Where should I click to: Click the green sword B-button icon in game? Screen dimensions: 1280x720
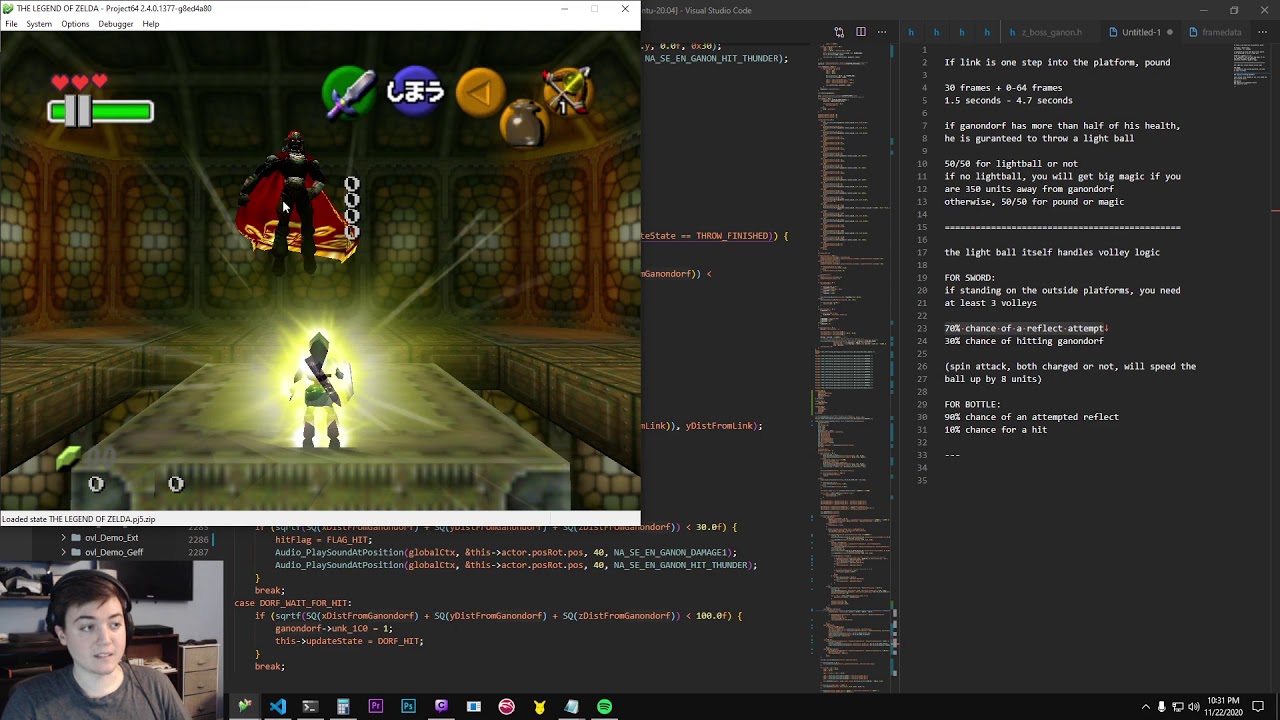tap(349, 92)
